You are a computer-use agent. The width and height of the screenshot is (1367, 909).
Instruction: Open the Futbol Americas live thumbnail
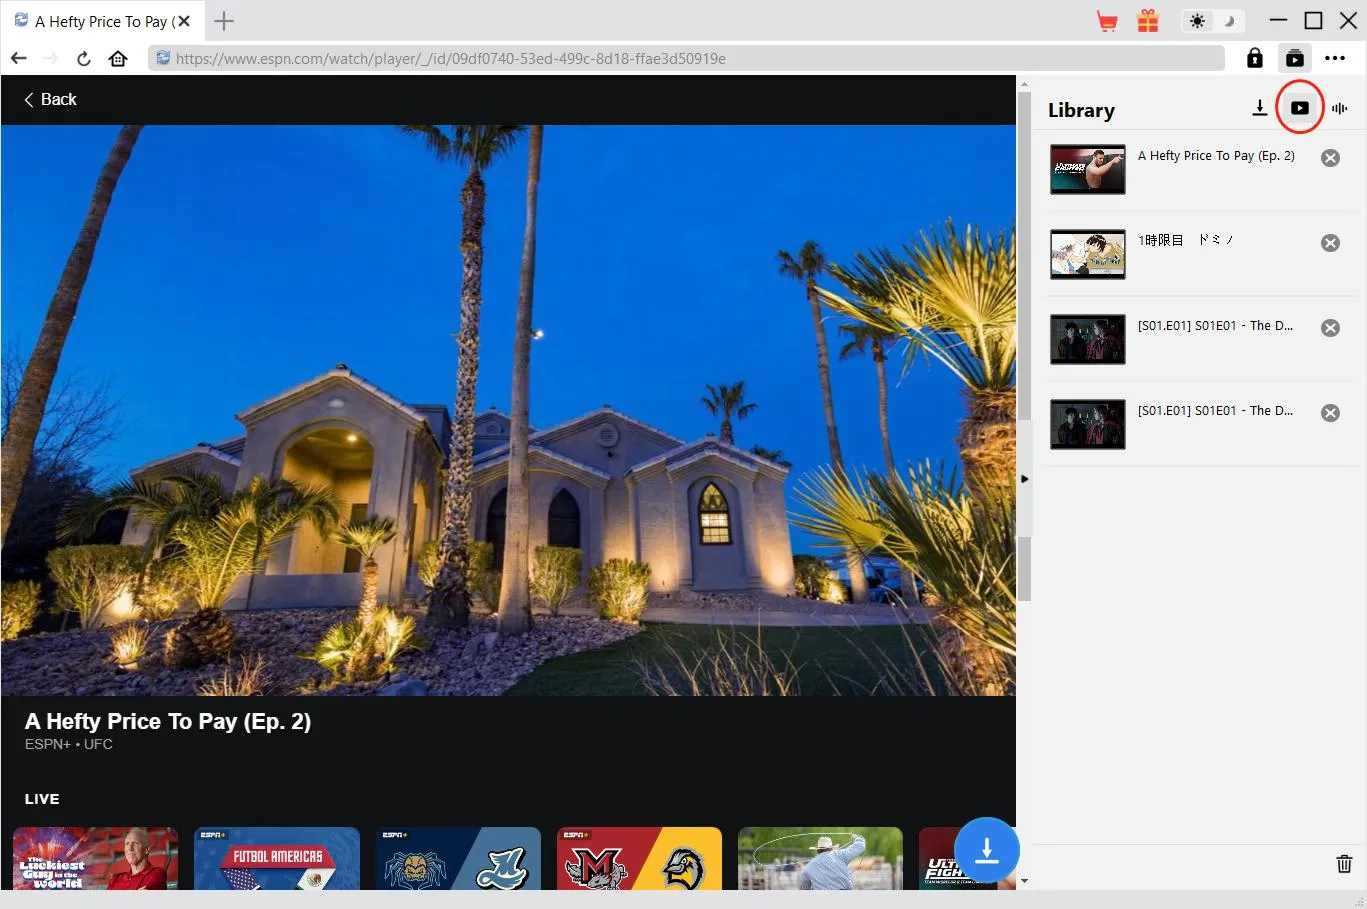[277, 858]
